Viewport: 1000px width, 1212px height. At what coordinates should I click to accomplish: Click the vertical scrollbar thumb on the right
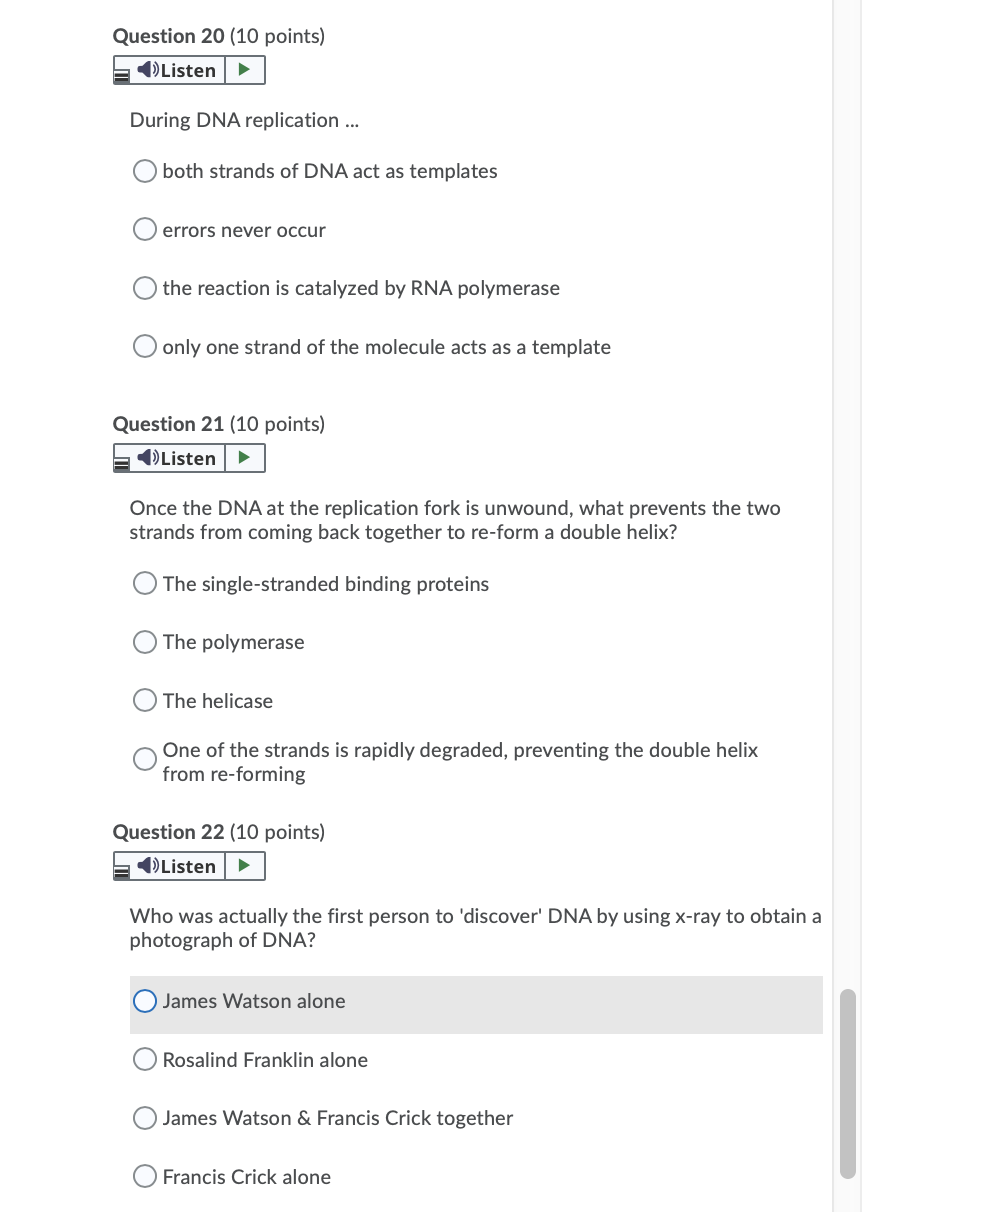click(x=847, y=1080)
